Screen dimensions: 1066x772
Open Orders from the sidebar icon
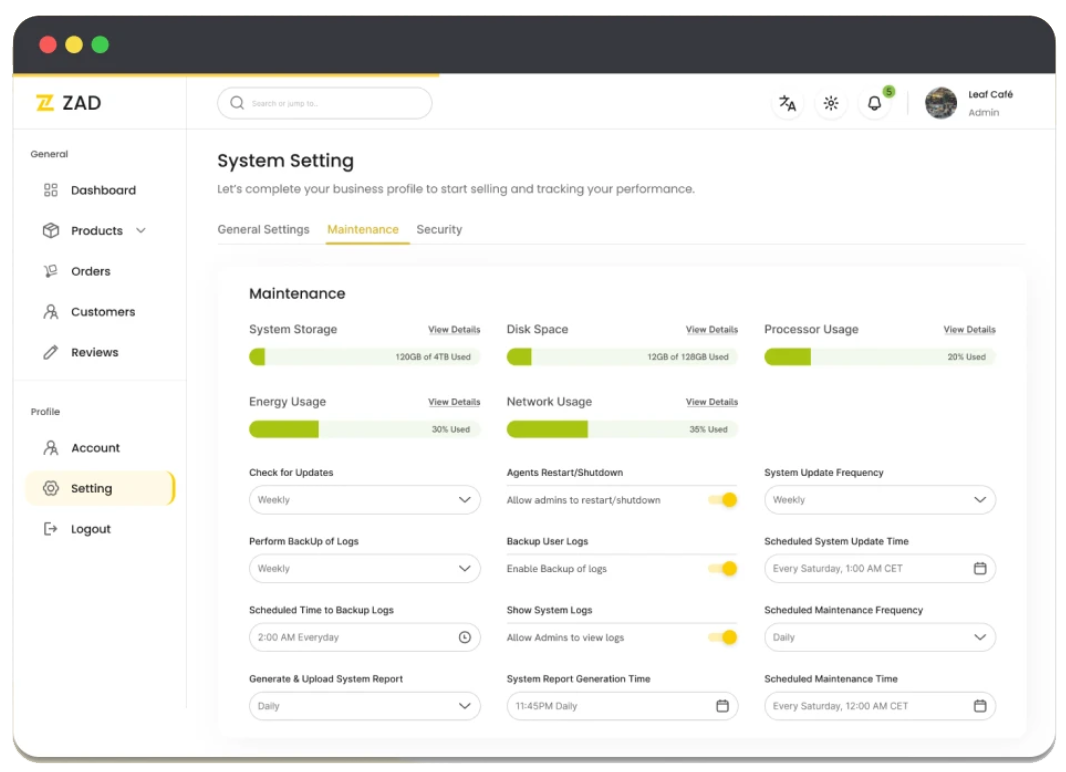[x=51, y=271]
